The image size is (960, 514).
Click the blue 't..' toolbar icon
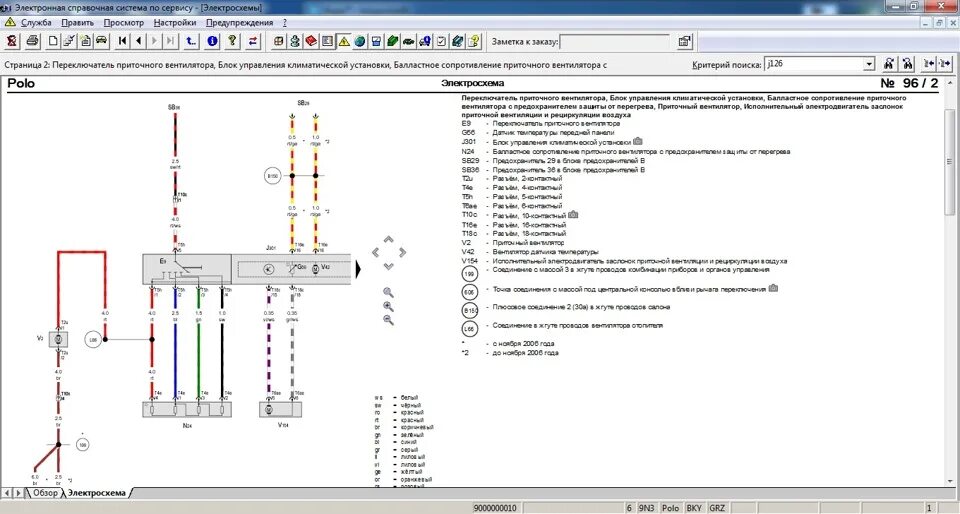[191, 41]
